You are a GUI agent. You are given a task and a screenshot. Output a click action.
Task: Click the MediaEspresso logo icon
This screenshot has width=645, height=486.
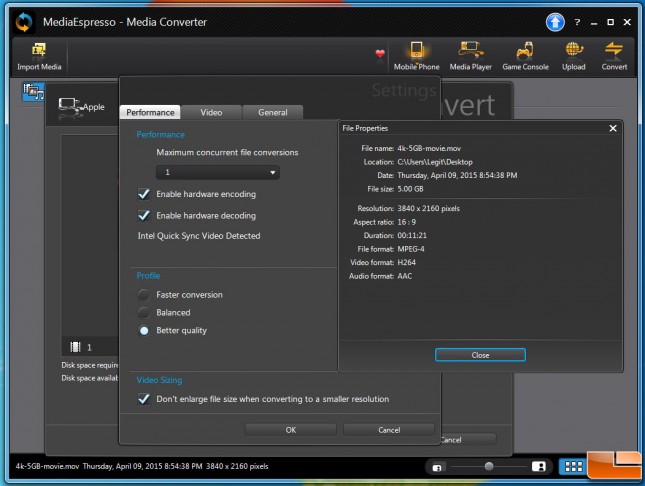pyautogui.click(x=23, y=22)
